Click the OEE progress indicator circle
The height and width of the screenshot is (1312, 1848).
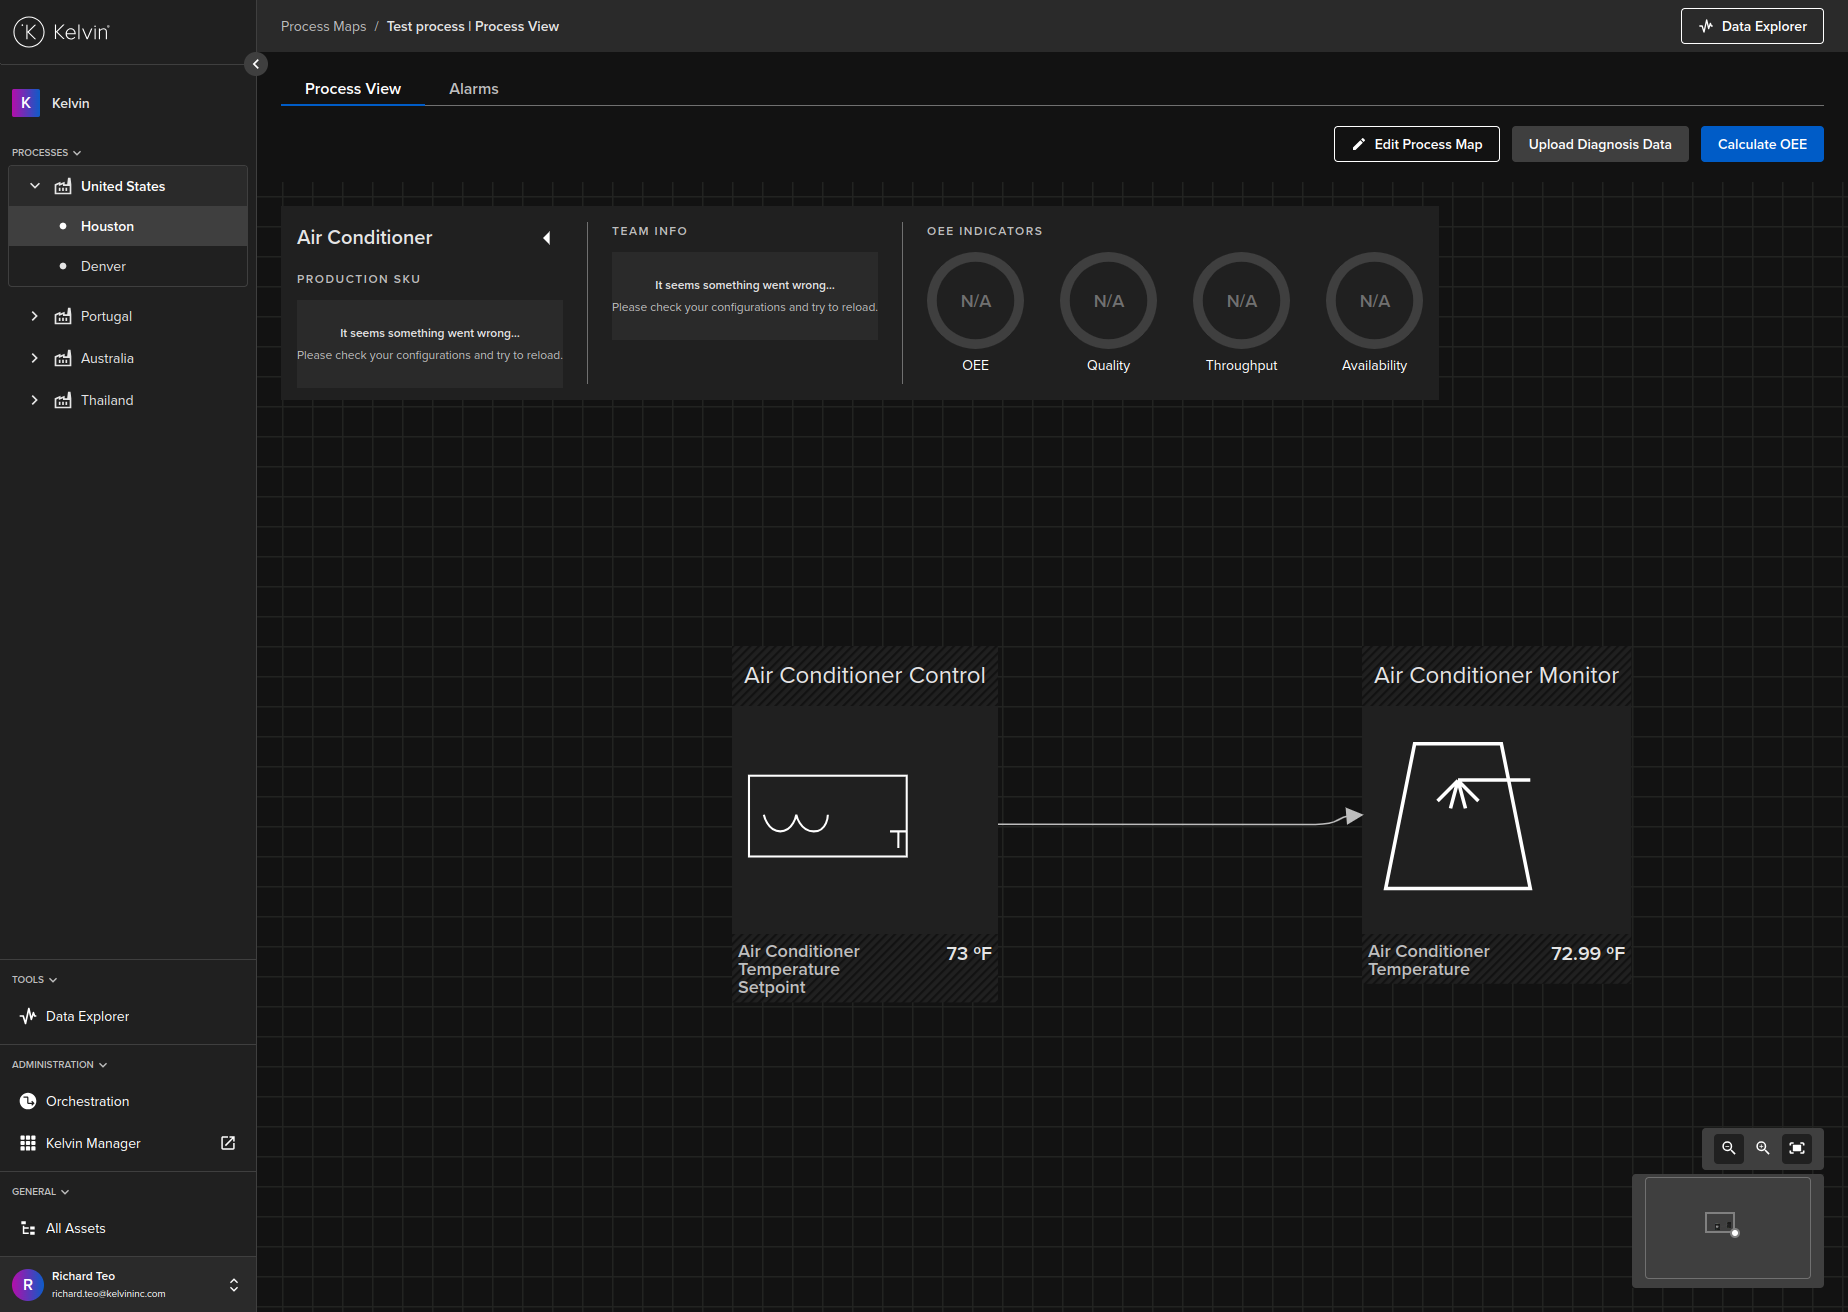point(975,301)
